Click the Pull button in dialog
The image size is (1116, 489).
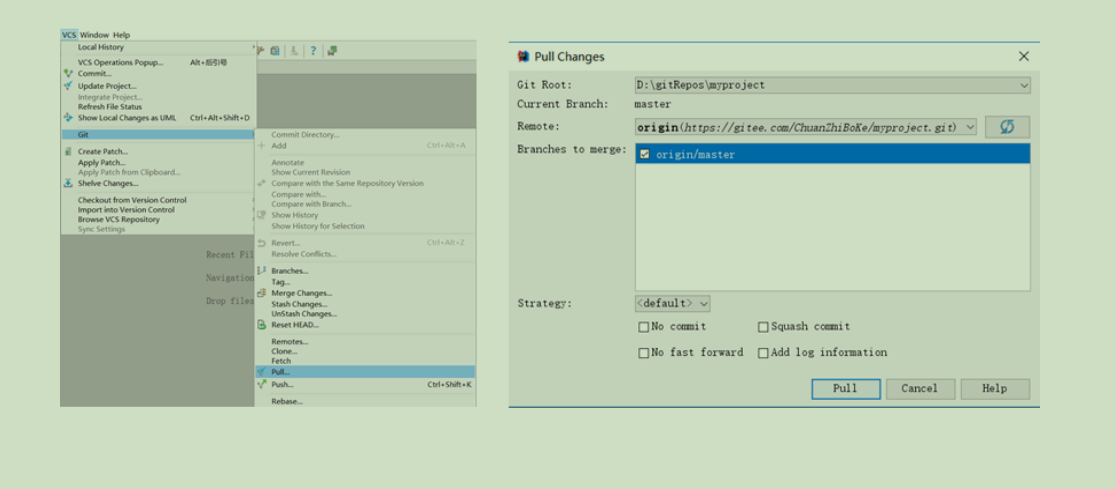point(846,389)
